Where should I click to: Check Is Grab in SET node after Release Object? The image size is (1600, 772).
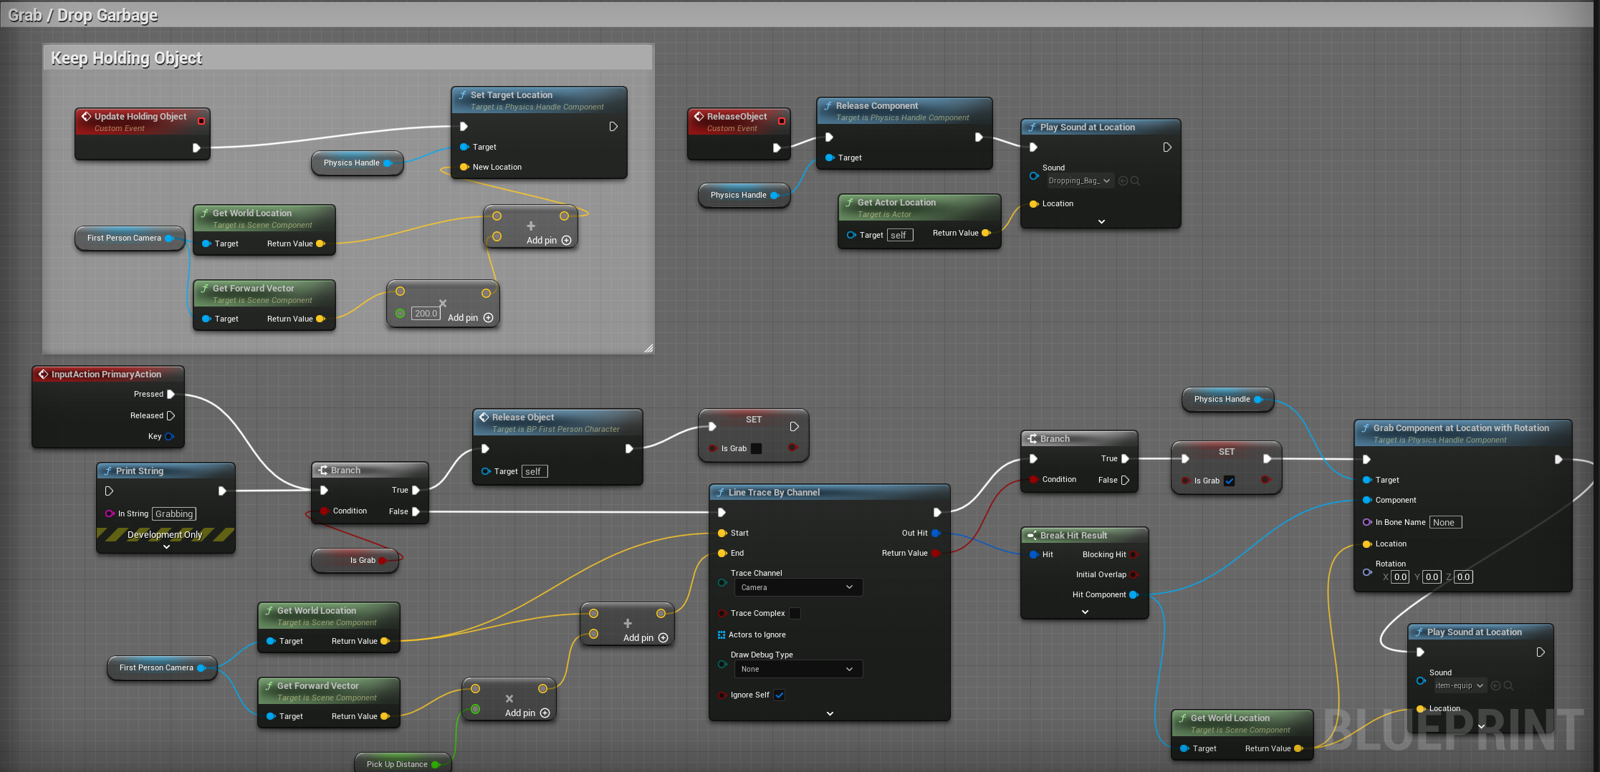point(756,449)
